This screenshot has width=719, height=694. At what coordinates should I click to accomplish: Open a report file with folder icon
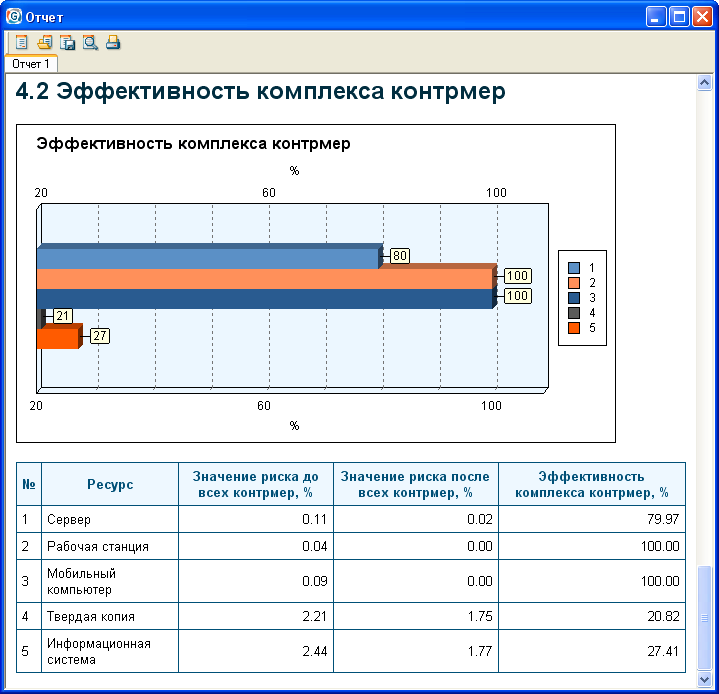click(44, 43)
